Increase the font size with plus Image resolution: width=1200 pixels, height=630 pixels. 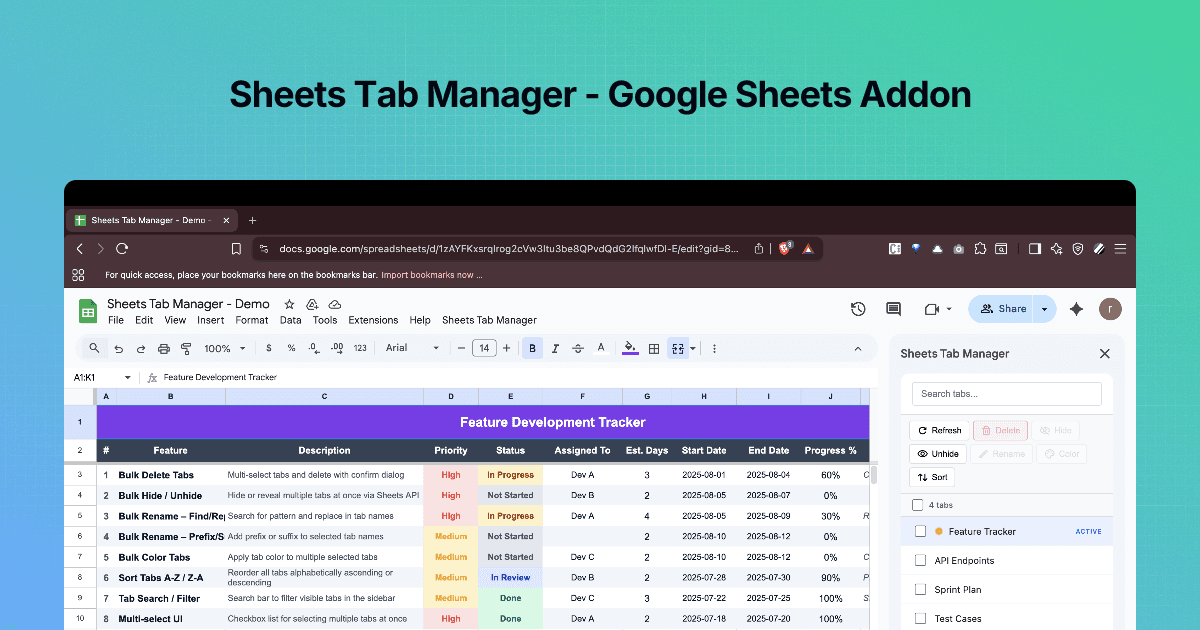pos(507,349)
